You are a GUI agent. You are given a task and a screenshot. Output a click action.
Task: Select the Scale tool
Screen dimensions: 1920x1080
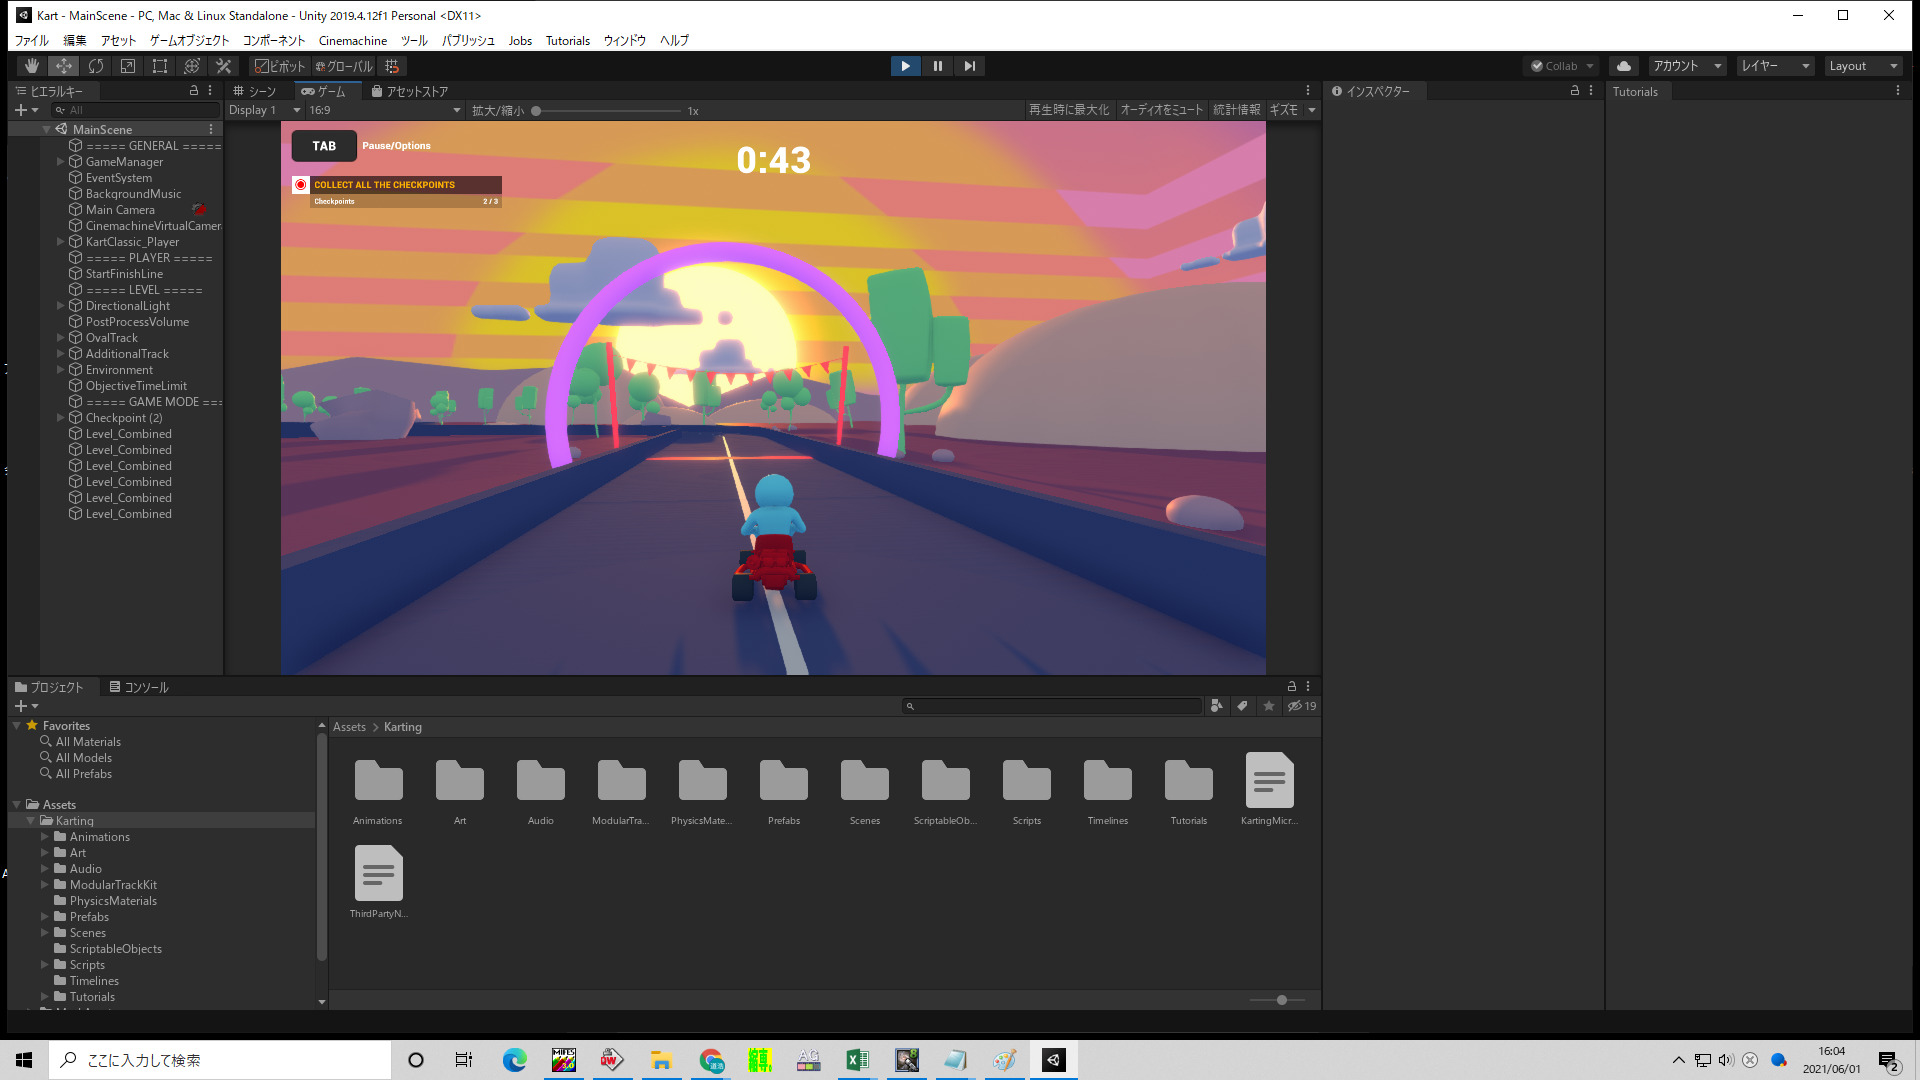[x=128, y=66]
